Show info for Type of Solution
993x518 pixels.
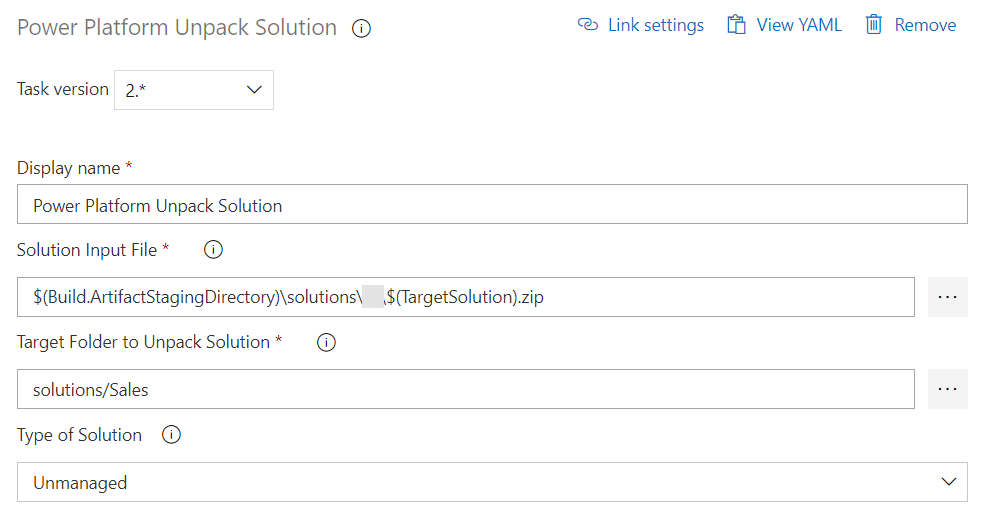click(x=171, y=435)
